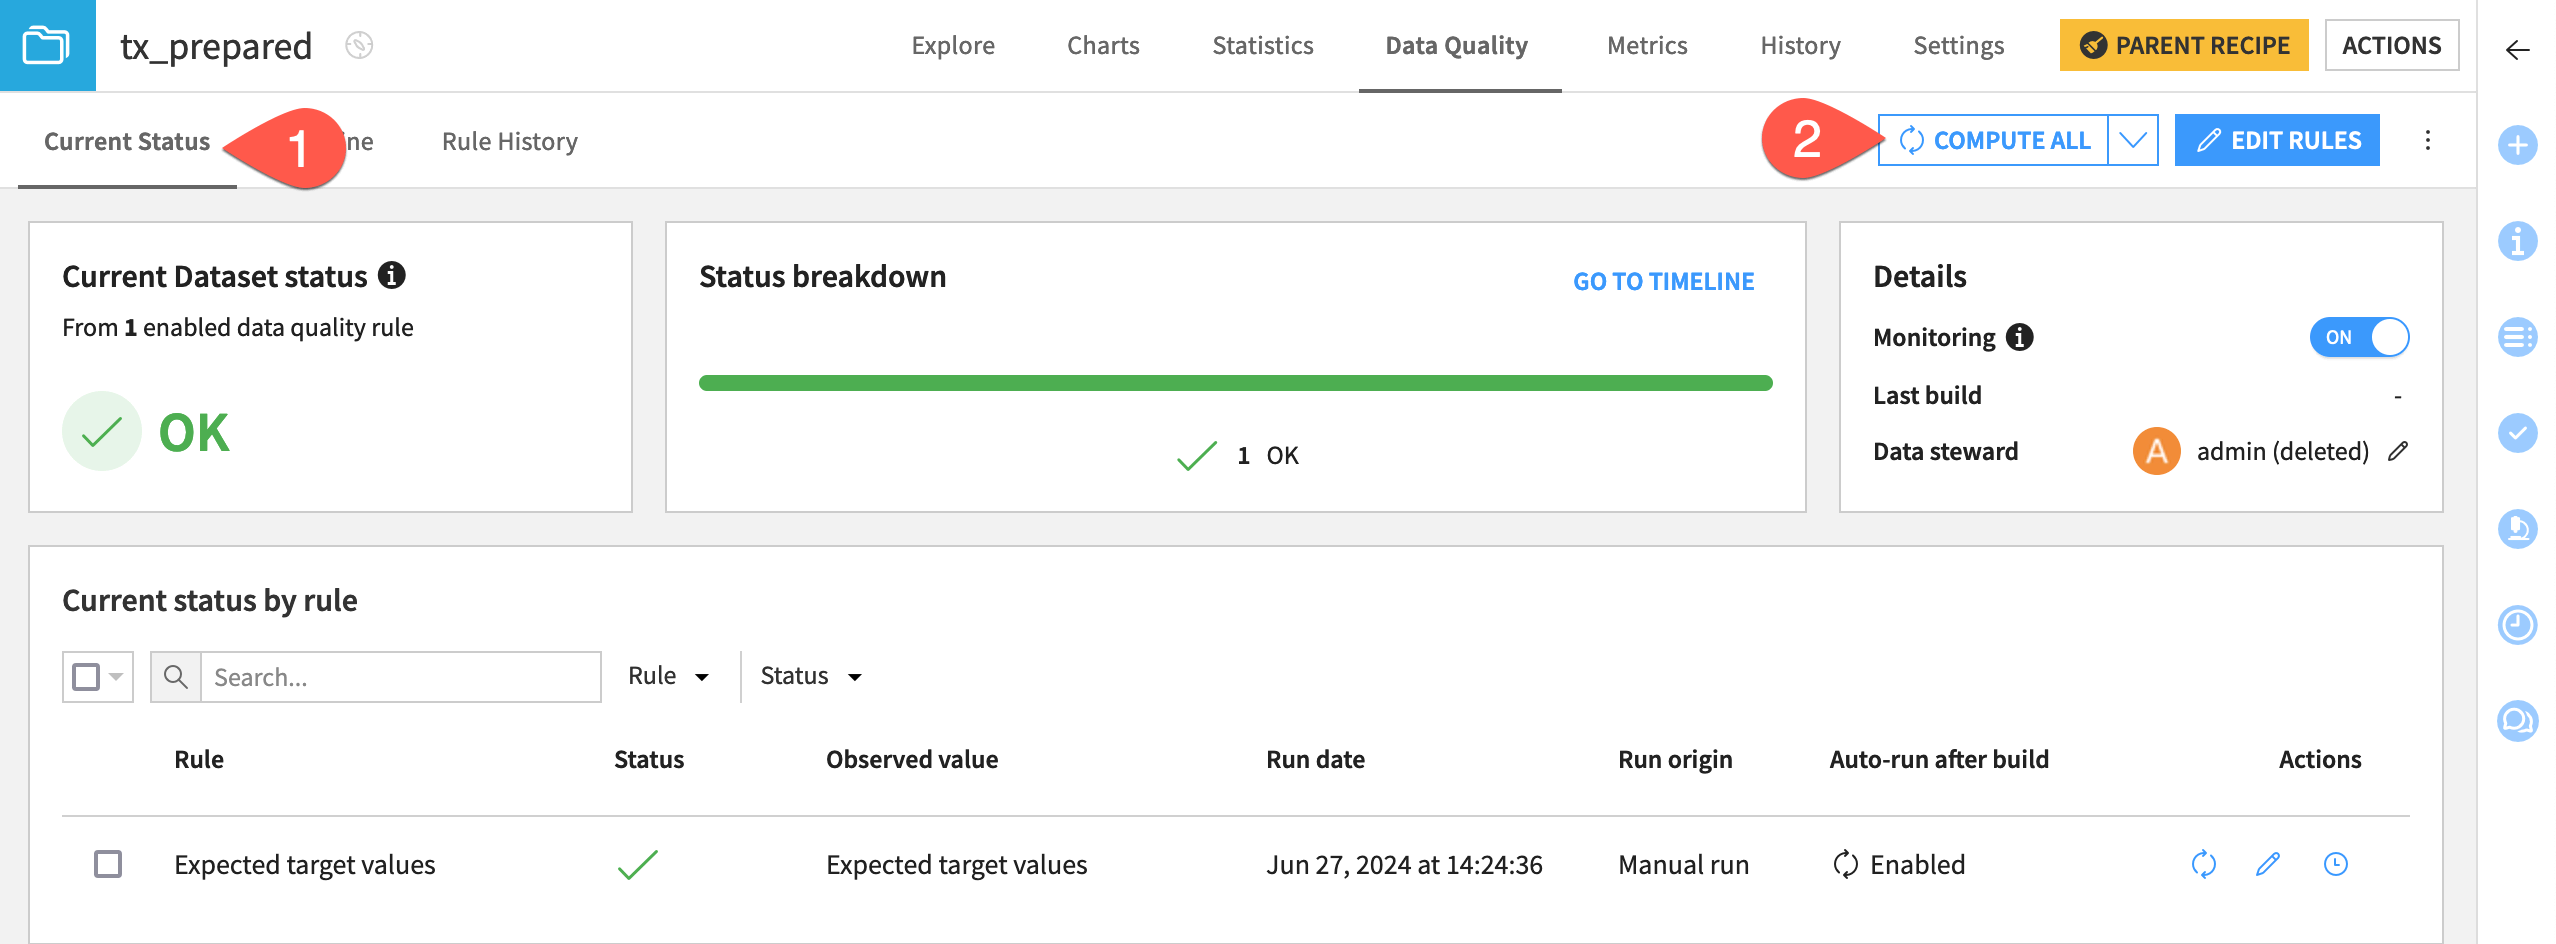Expand the select-all checkbox dropdown arrow
Image resolution: width=2556 pixels, height=944 pixels.
coord(117,677)
